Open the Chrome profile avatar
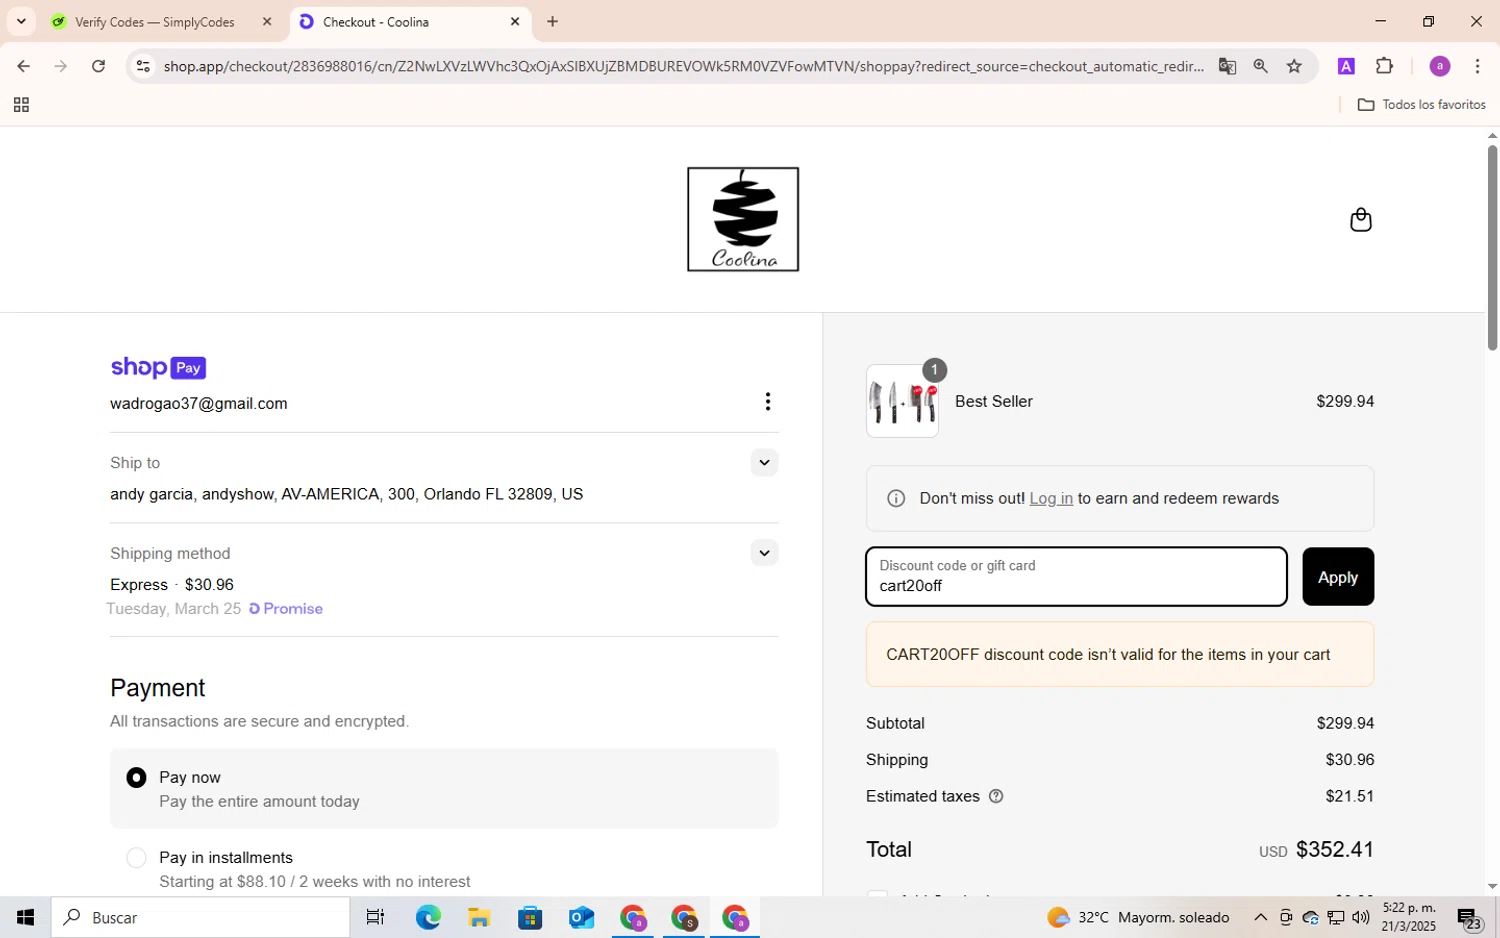This screenshot has height=938, width=1500. pos(1440,66)
